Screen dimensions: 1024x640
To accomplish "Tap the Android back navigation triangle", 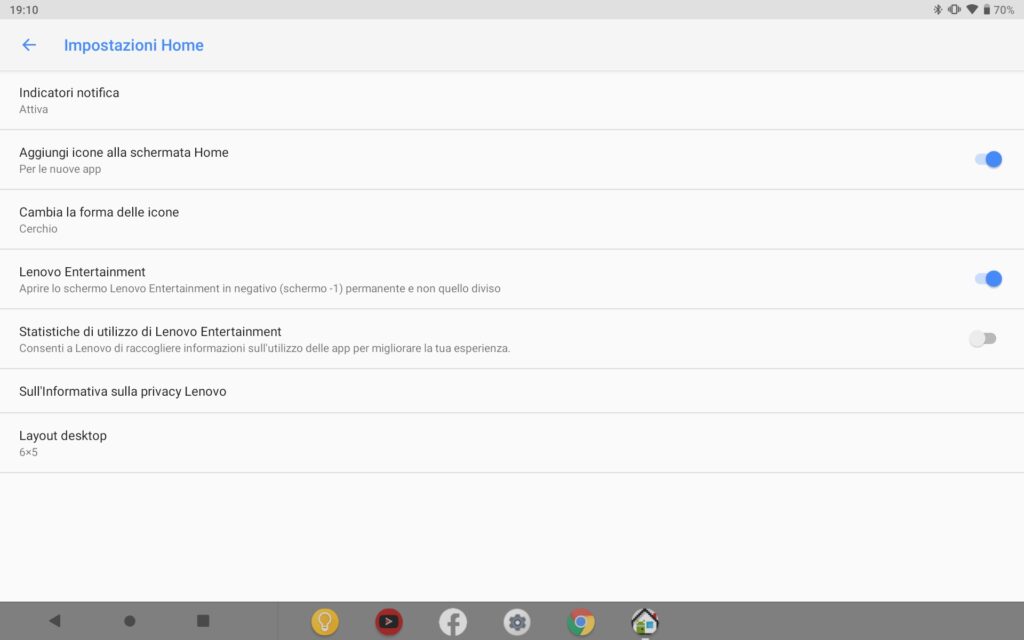I will (55, 620).
